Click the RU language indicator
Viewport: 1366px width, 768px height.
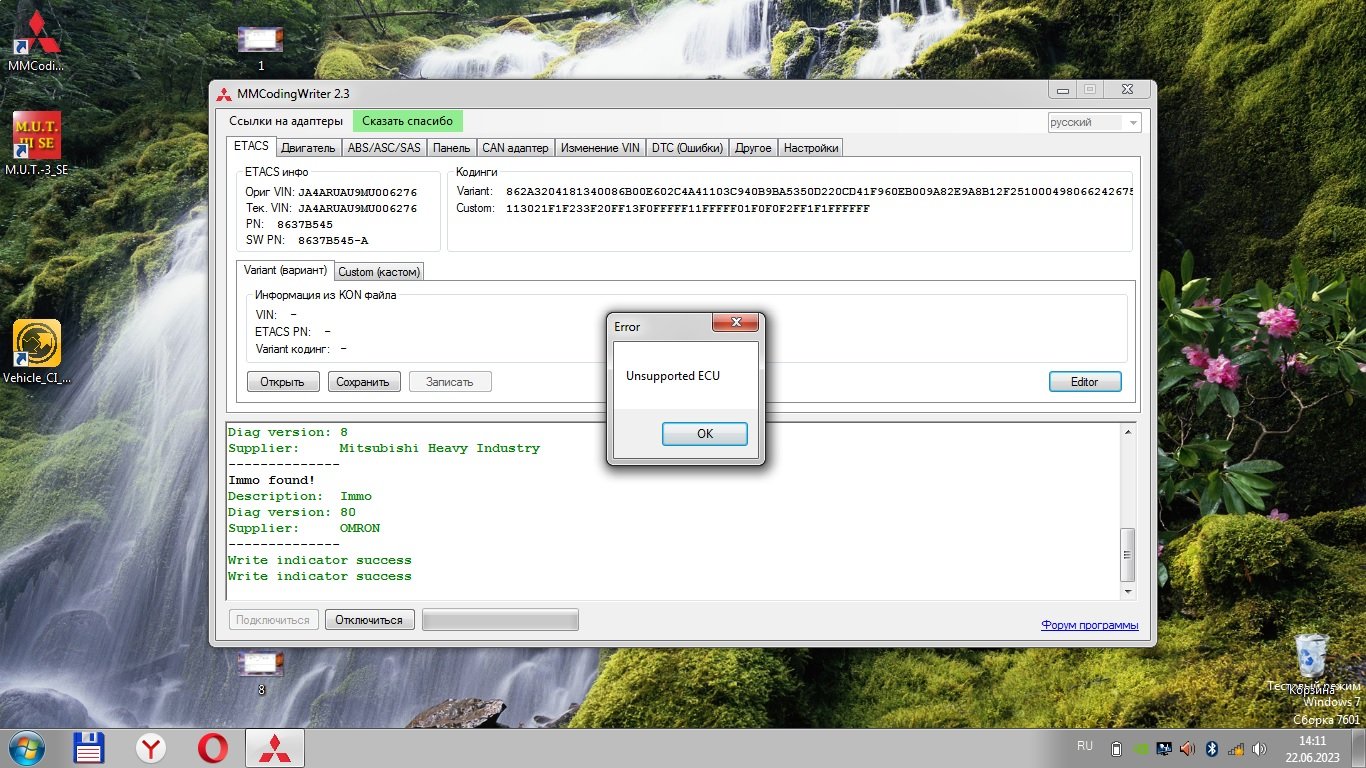[x=1085, y=746]
